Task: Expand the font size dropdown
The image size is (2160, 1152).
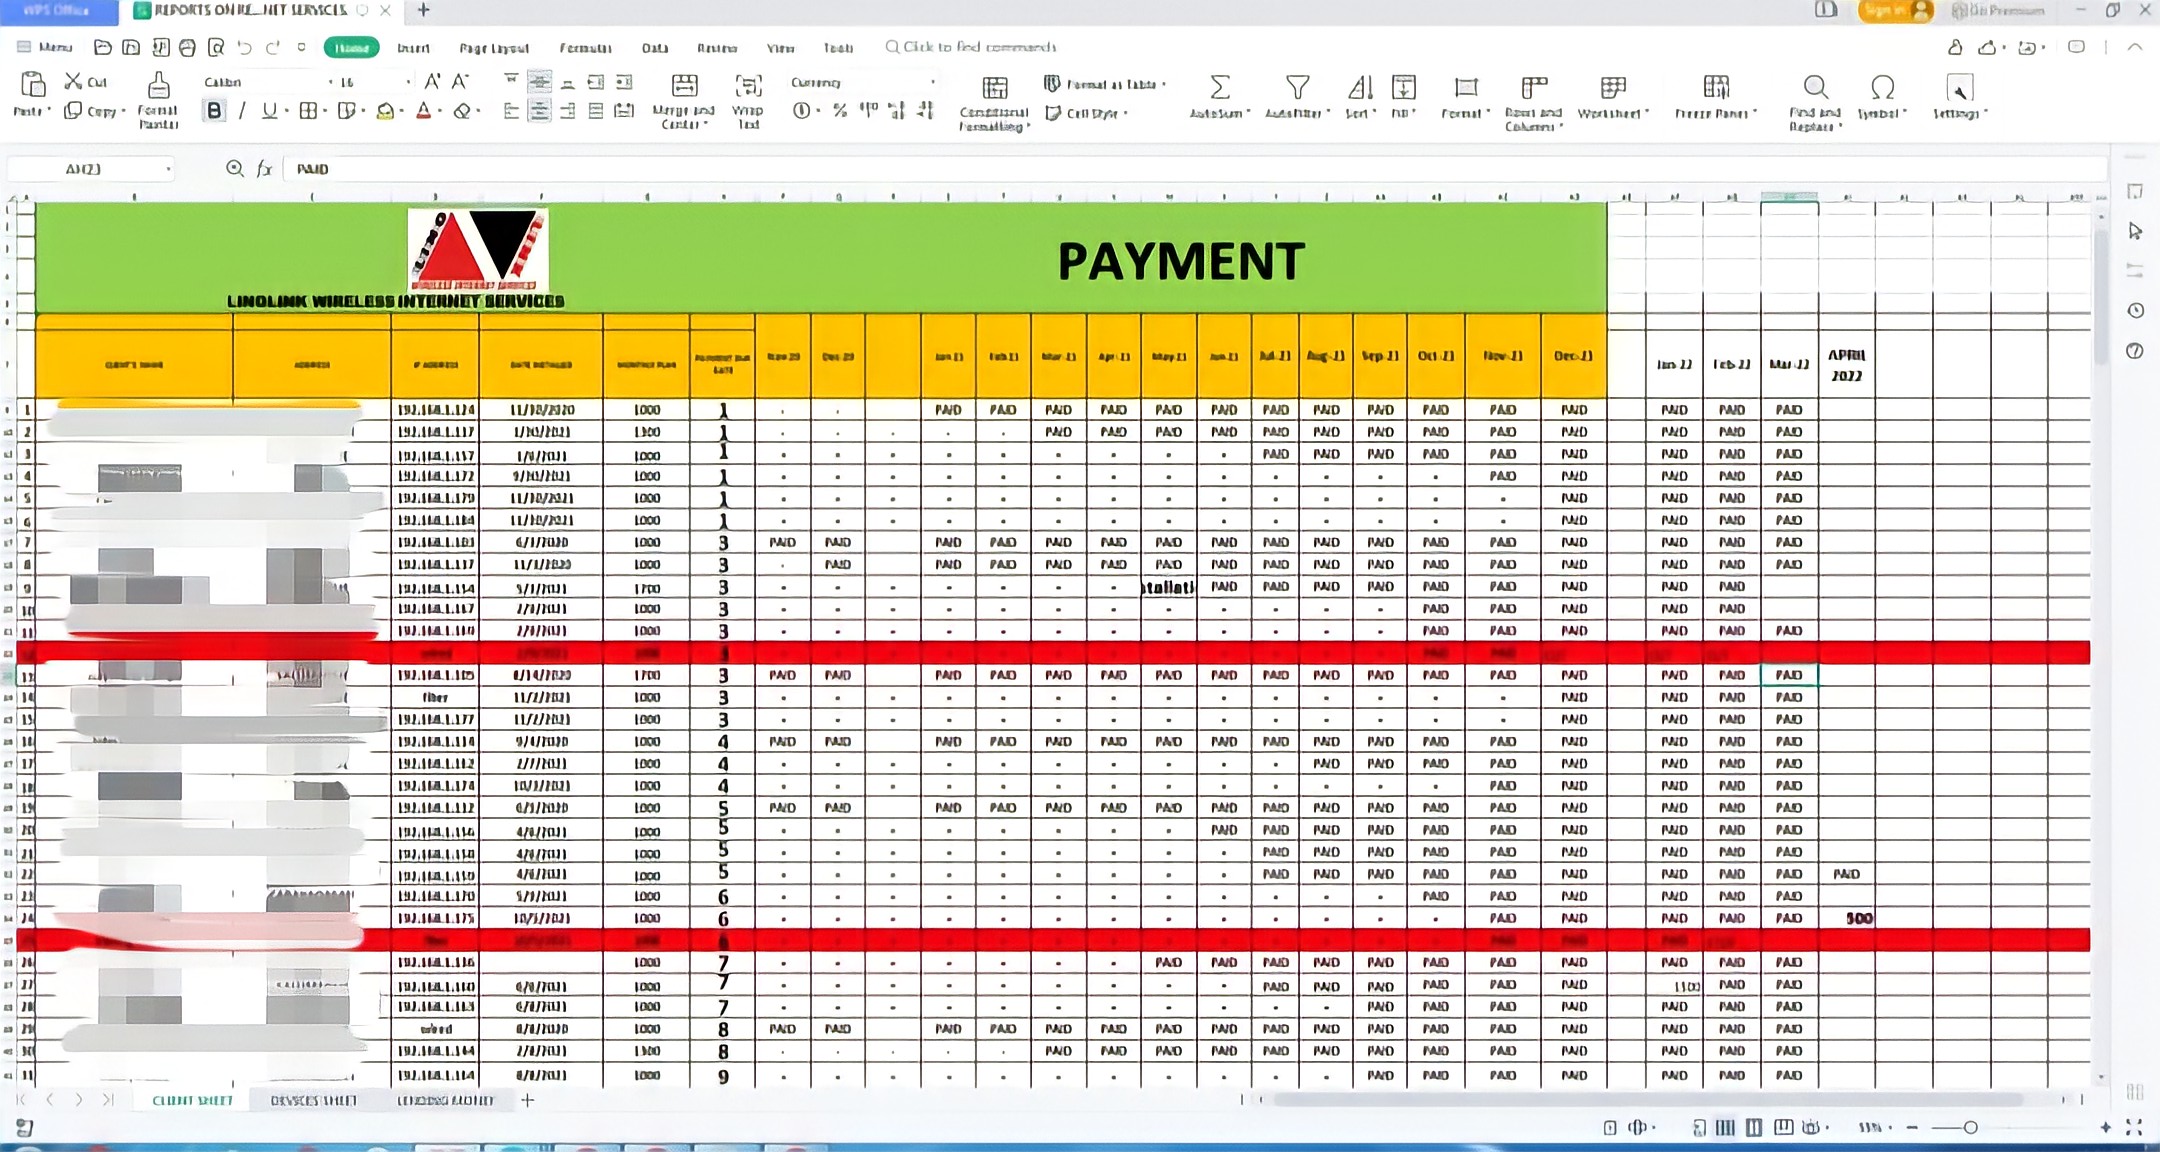Action: [x=408, y=82]
